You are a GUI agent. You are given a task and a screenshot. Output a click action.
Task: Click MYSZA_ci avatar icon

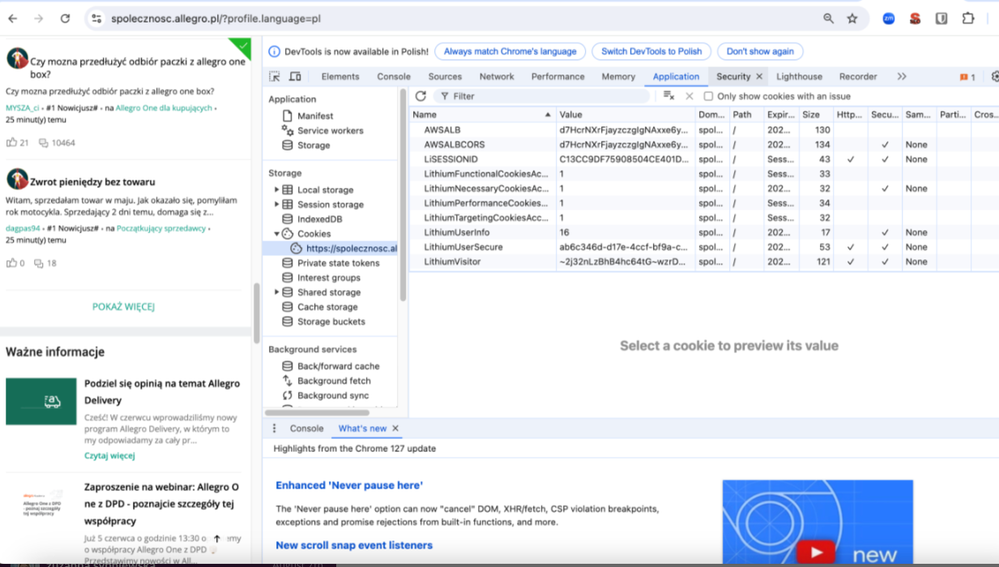pos(17,59)
